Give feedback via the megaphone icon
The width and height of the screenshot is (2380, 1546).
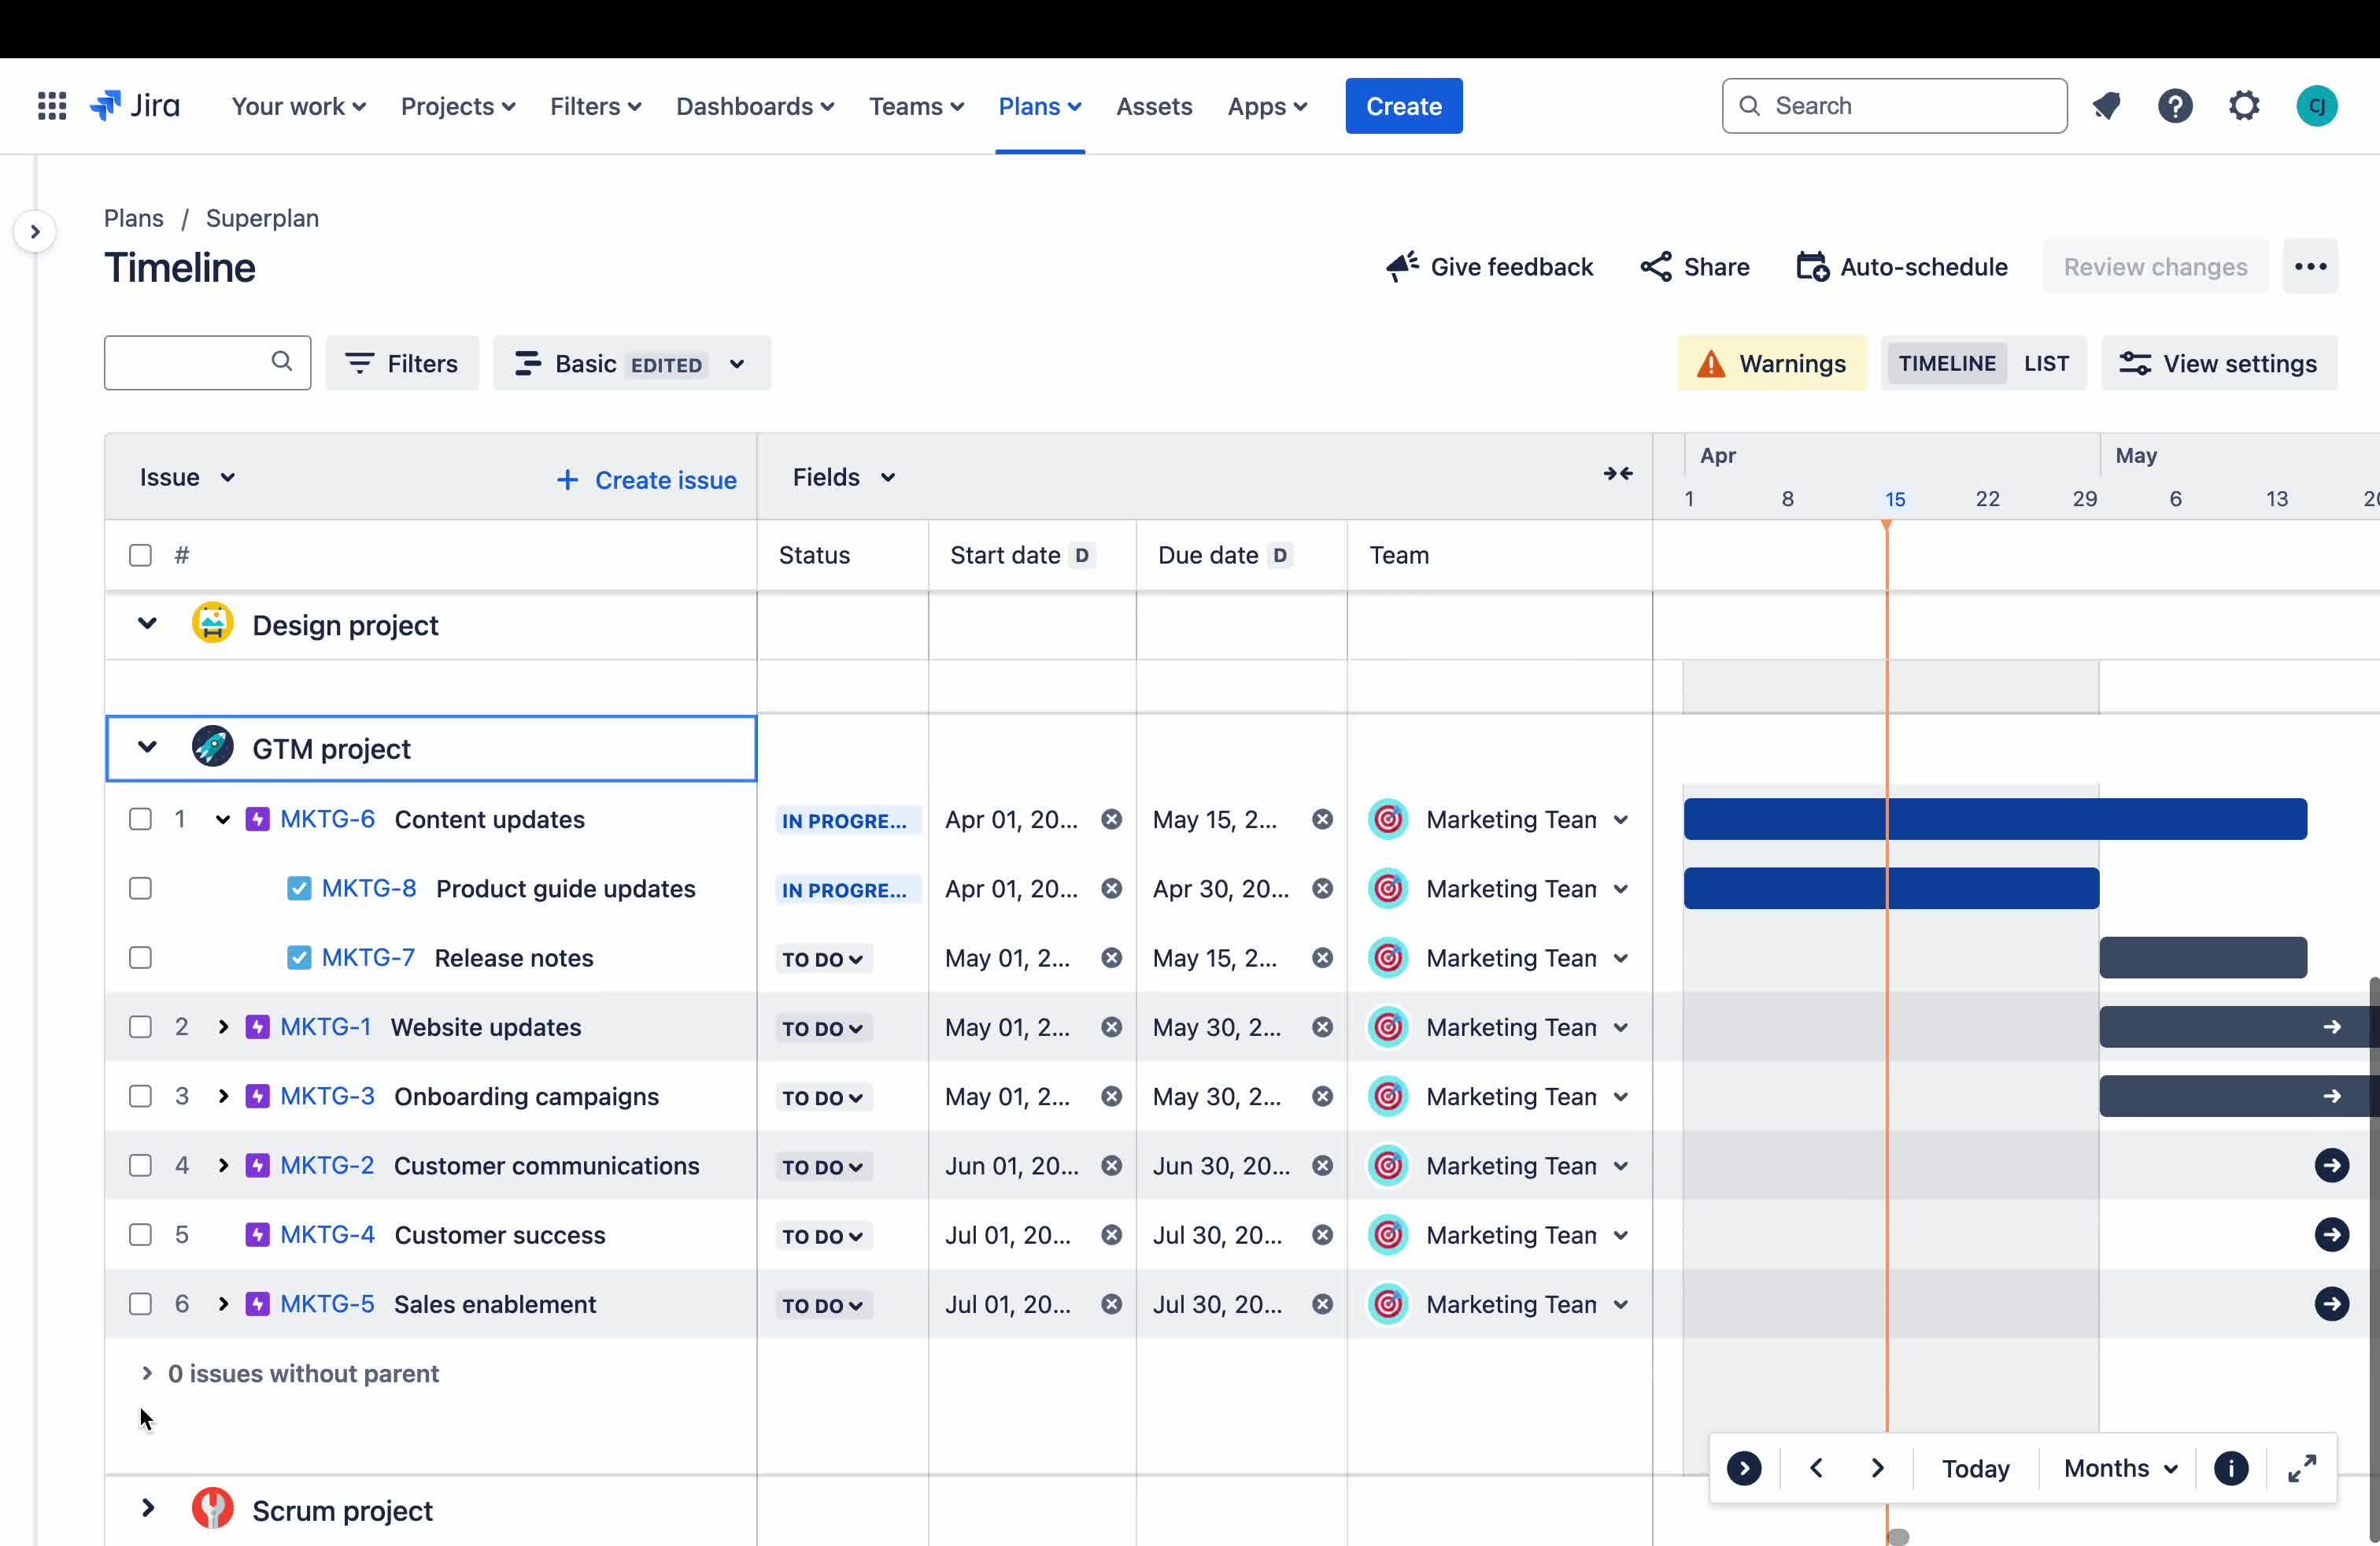click(1488, 267)
